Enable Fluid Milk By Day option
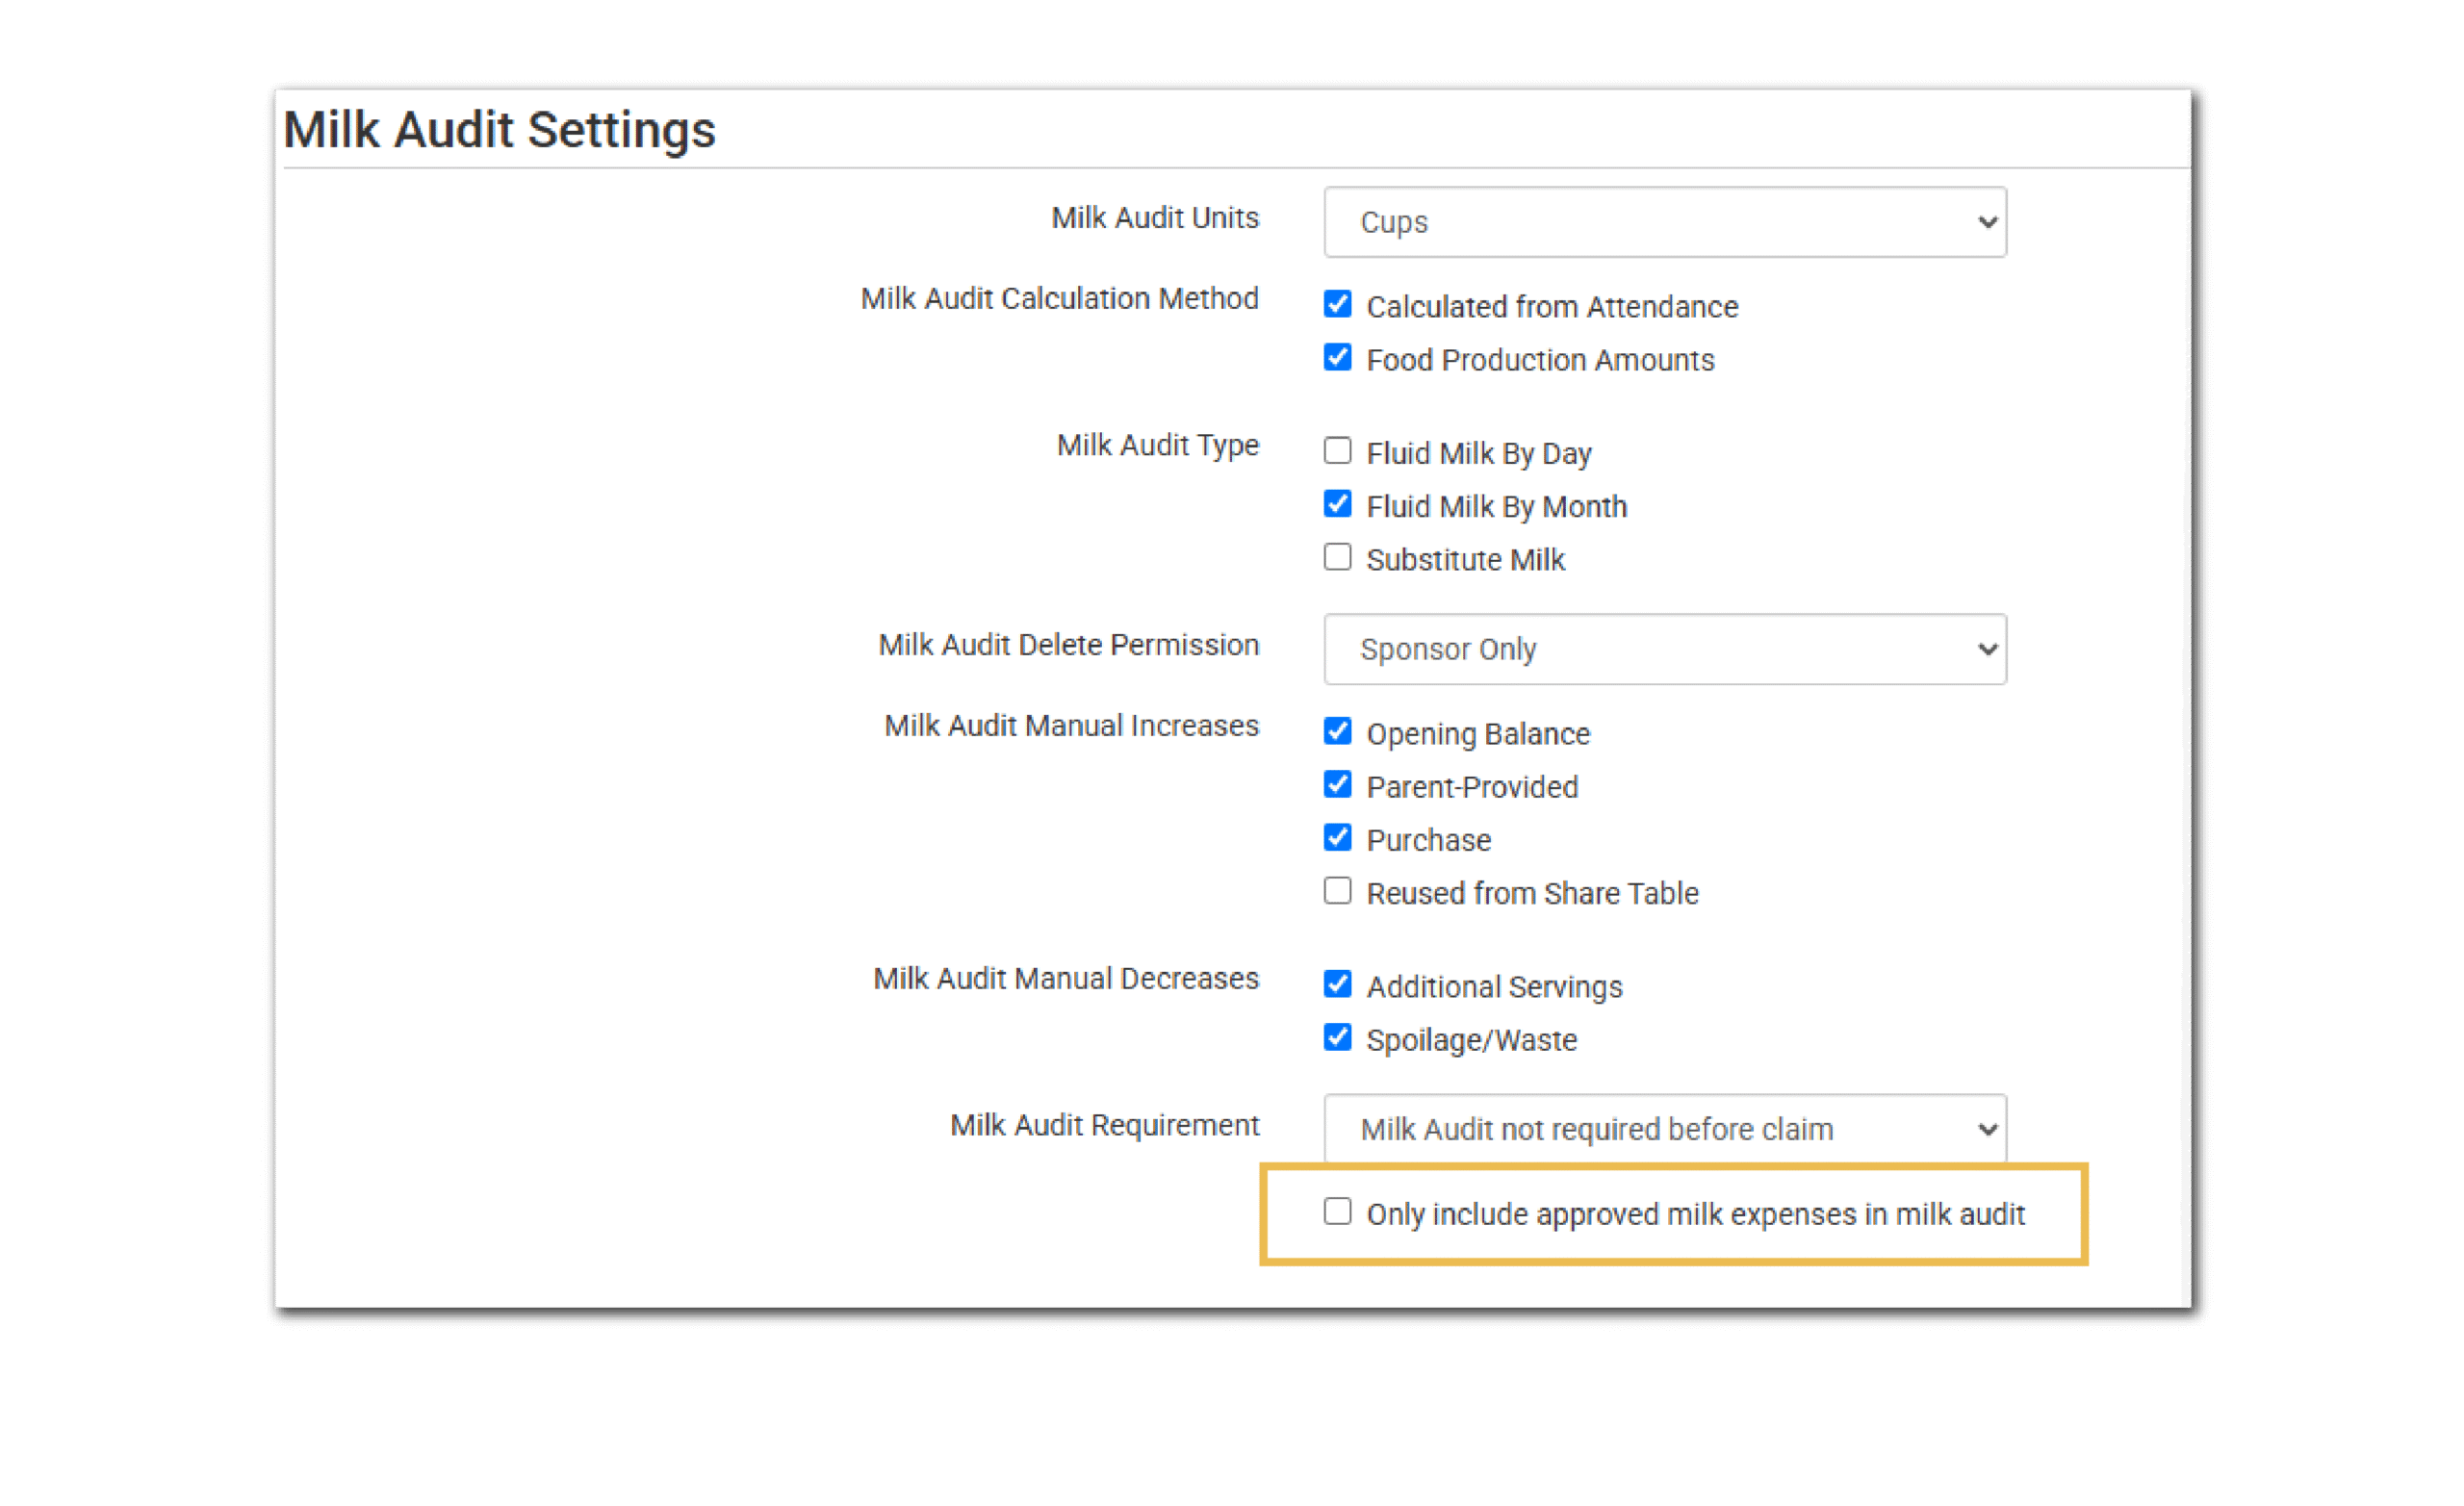 pos(1337,451)
